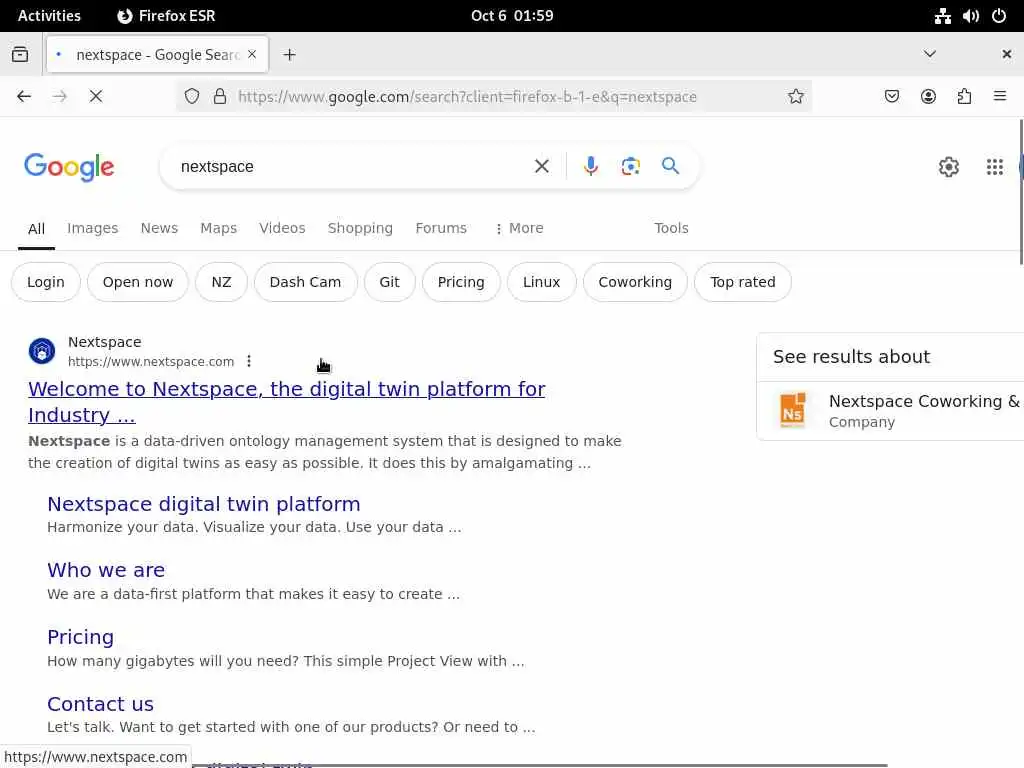
Task: Start a search by voice
Action: coord(590,167)
